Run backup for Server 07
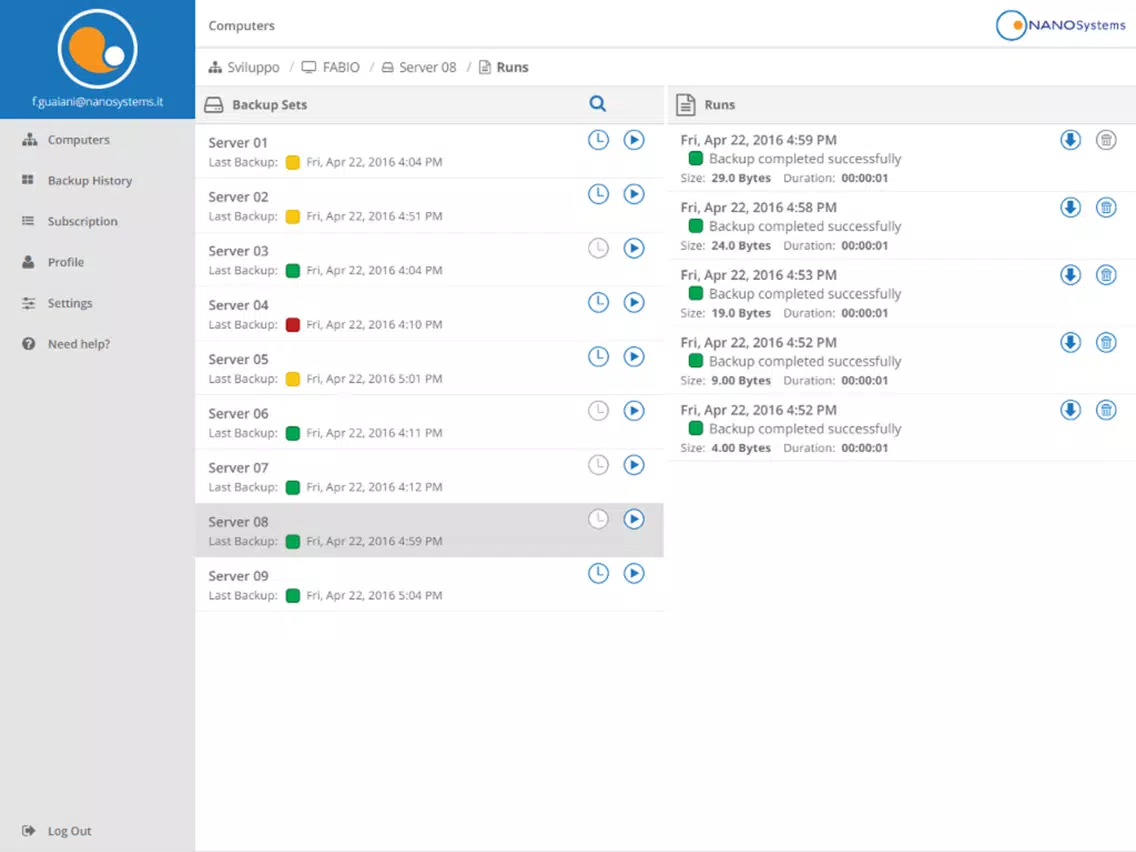The height and width of the screenshot is (852, 1136). [x=634, y=465]
